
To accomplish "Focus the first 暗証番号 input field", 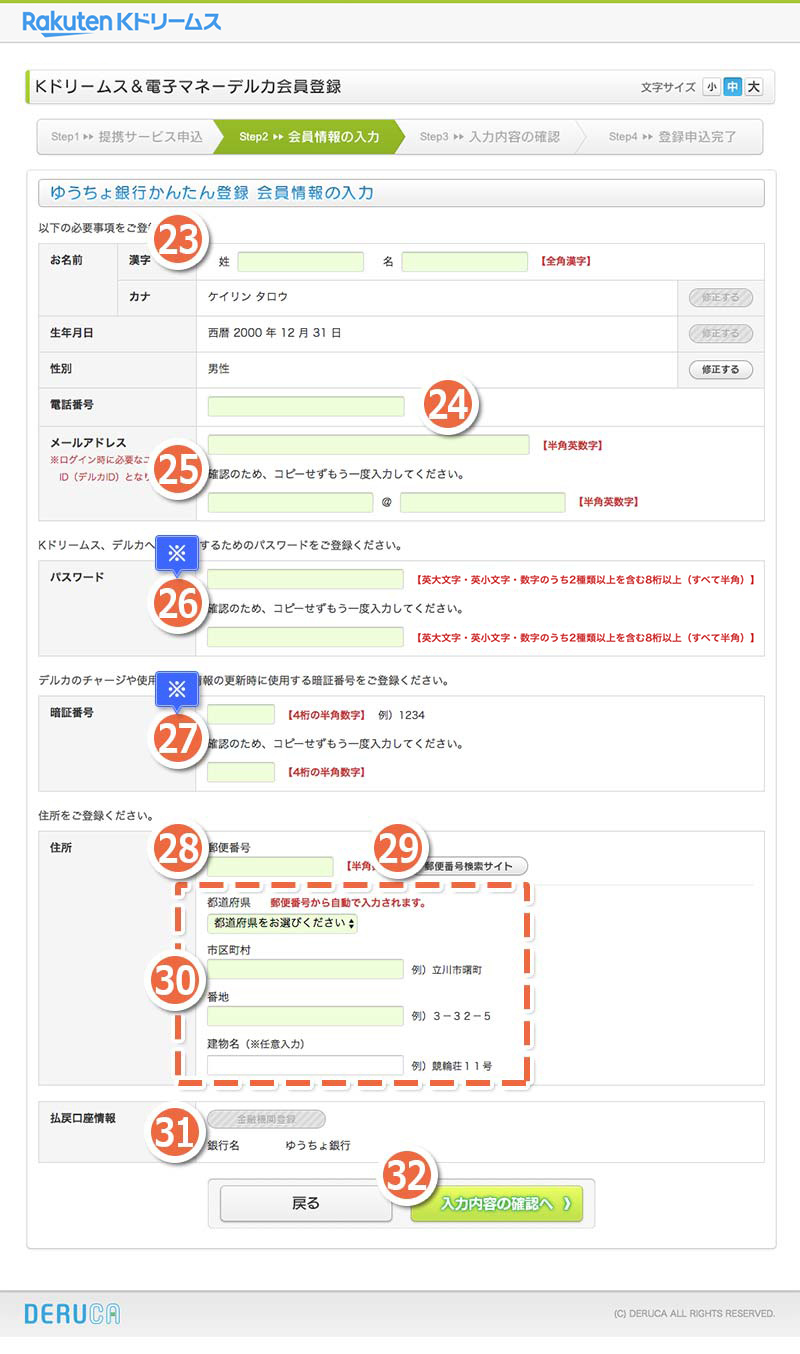I will tap(241, 714).
